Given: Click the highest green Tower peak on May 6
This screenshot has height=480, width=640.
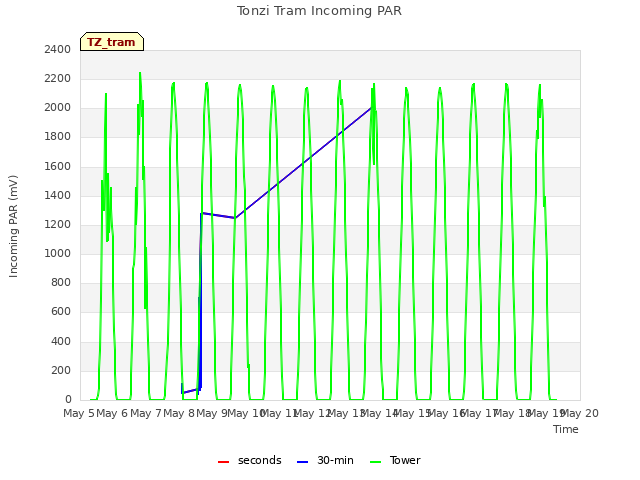Looking at the screenshot, I should point(140,74).
